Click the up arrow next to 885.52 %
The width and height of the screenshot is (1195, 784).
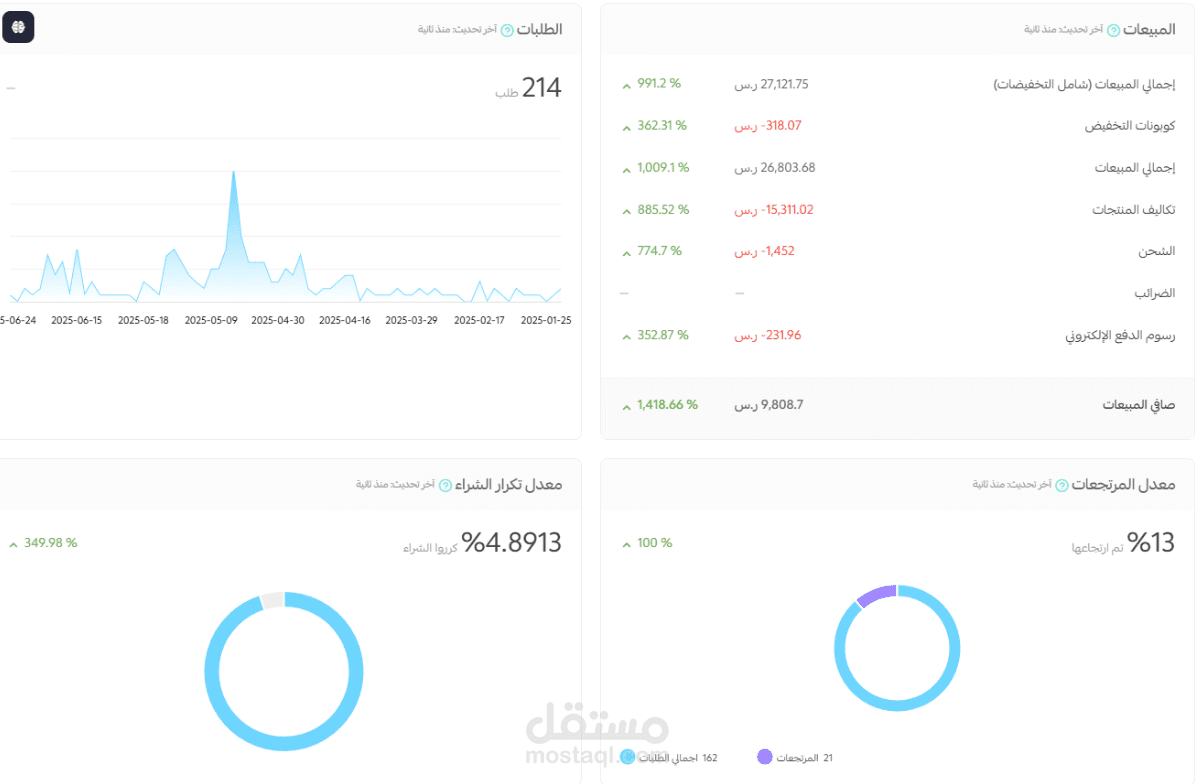point(626,212)
